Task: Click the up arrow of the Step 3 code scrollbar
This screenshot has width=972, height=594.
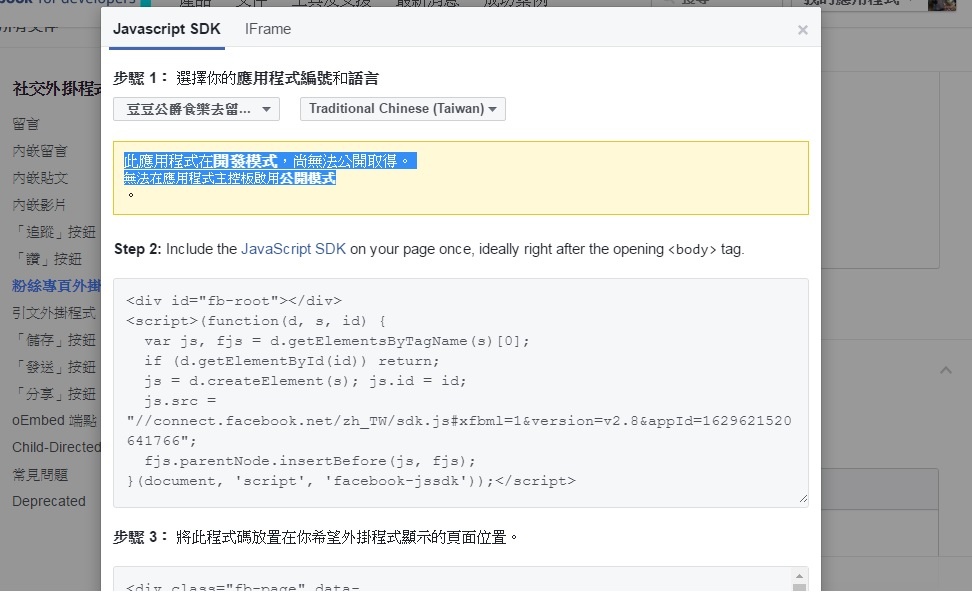Action: click(x=800, y=576)
